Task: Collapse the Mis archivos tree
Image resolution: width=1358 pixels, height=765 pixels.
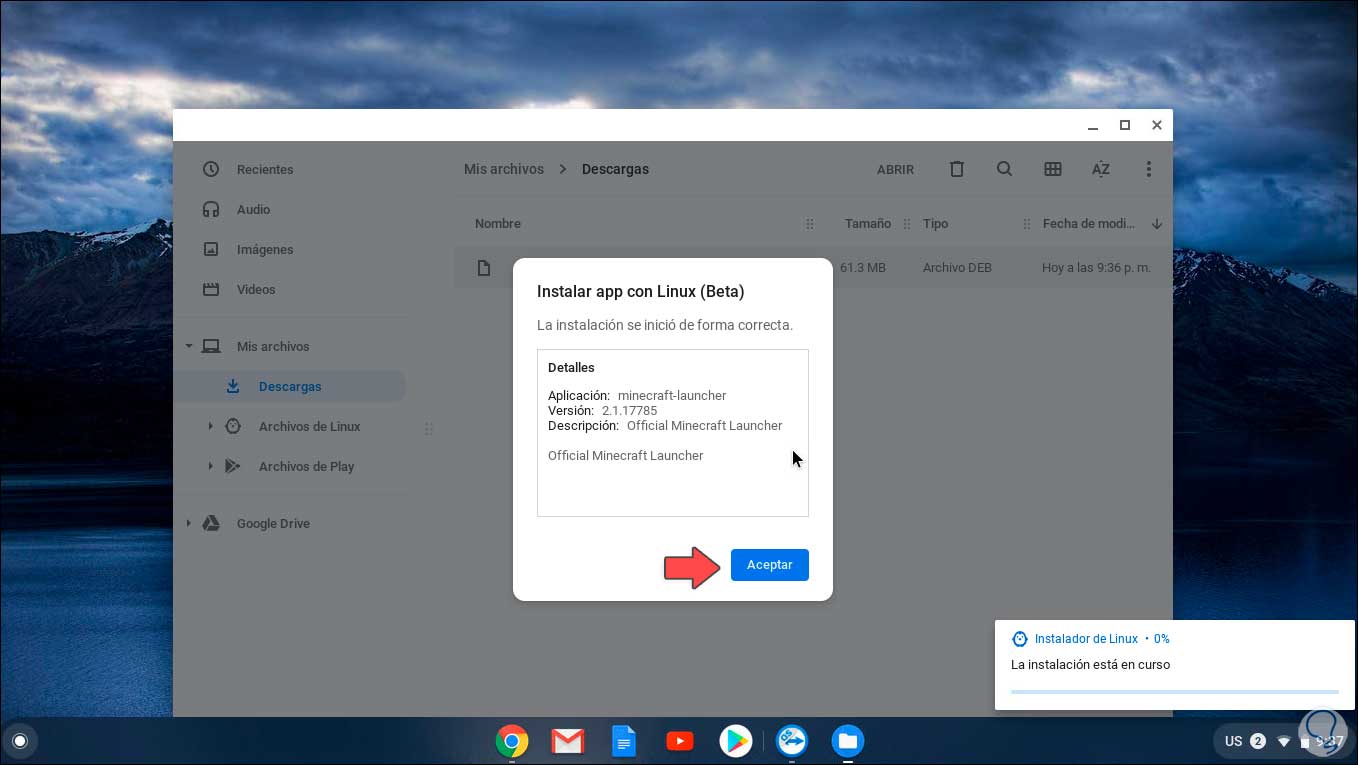Action: point(188,346)
